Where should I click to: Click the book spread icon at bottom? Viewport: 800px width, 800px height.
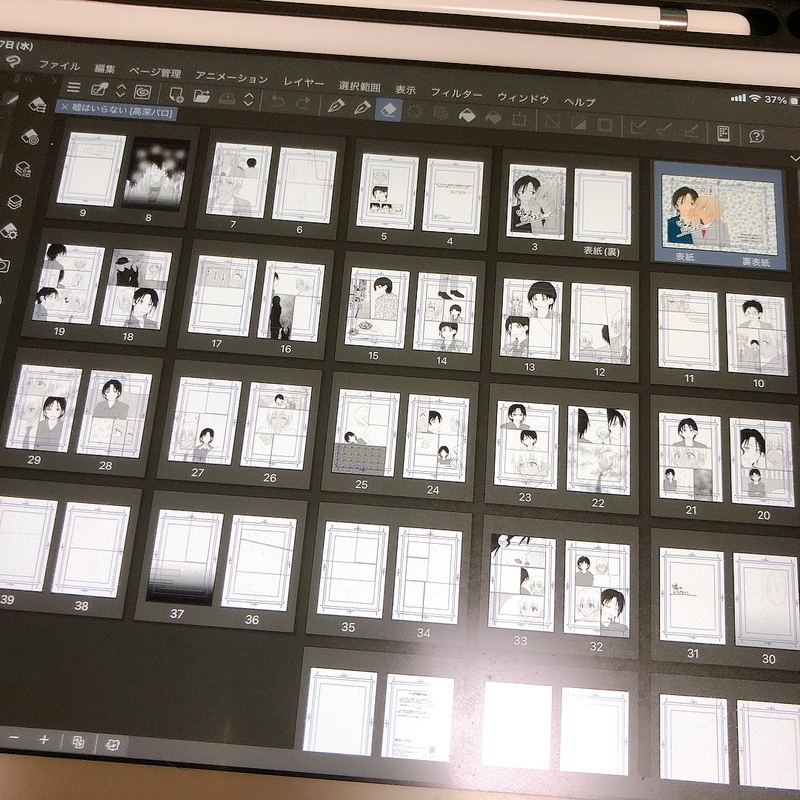pos(112,744)
